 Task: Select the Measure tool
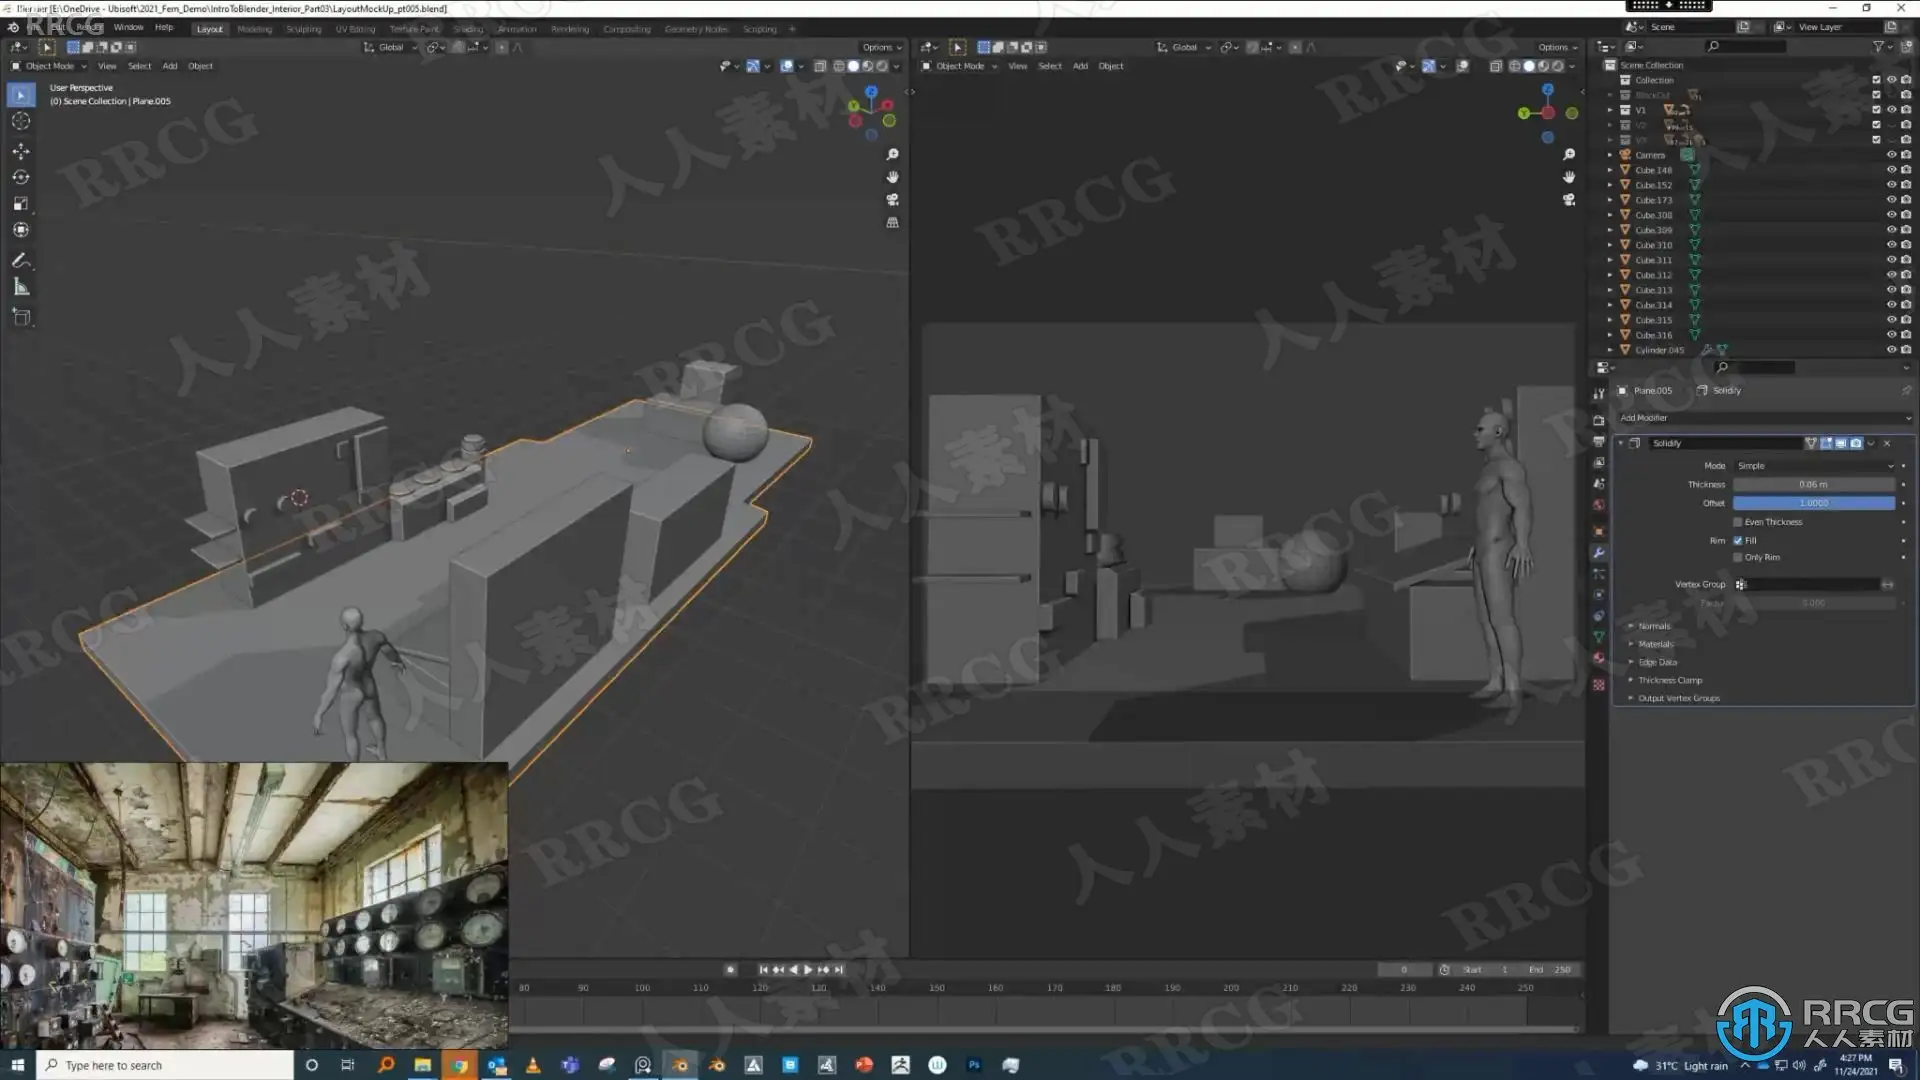(20, 288)
